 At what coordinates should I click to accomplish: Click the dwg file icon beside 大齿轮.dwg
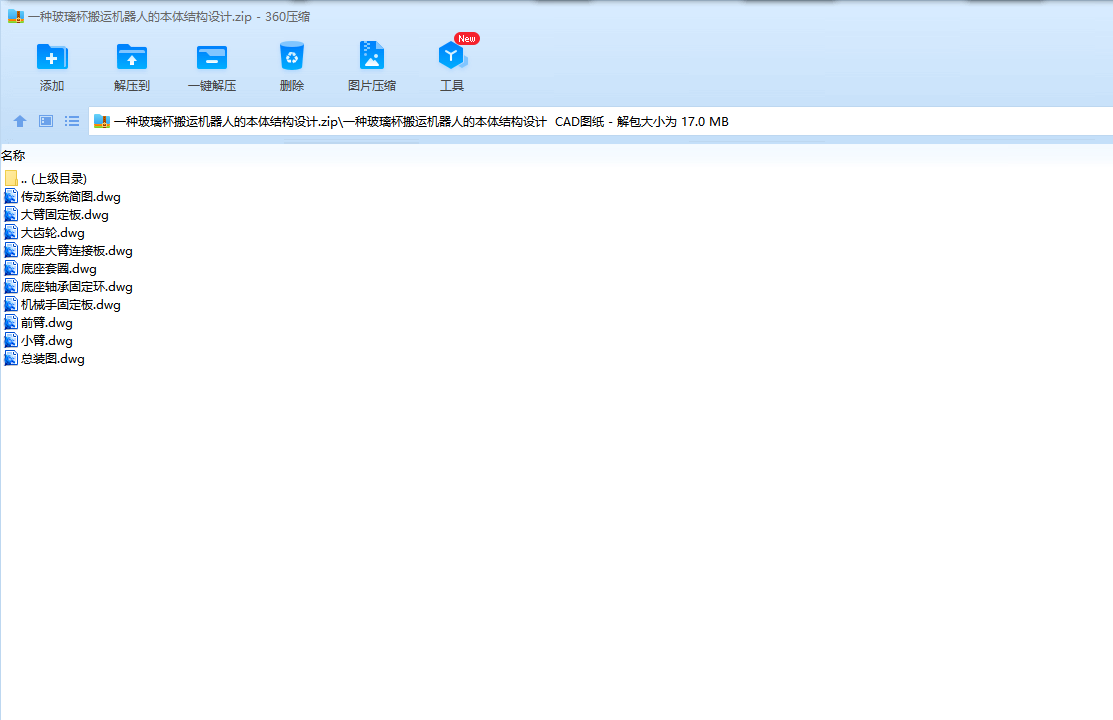(11, 232)
